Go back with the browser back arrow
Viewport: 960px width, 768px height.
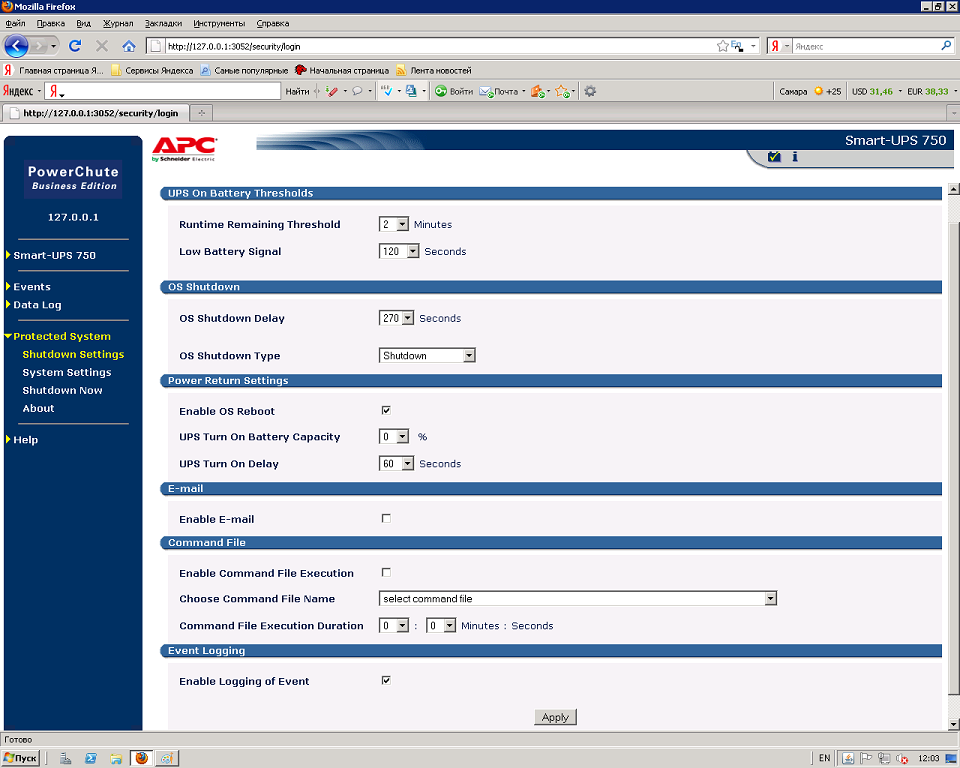point(16,46)
